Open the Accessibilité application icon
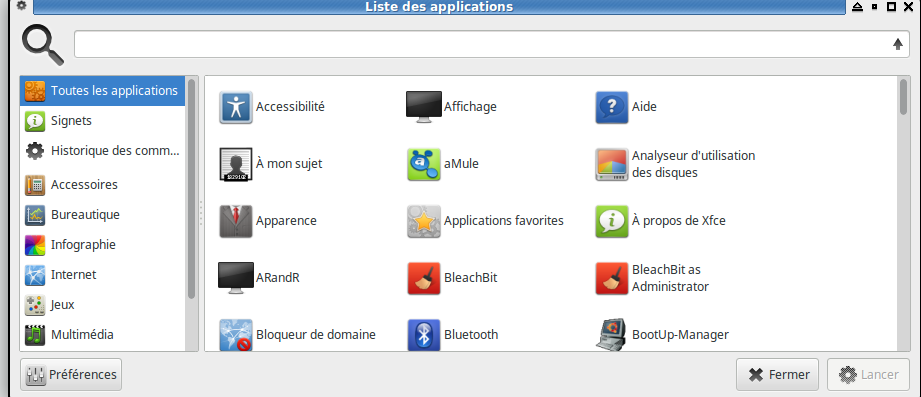921x397 pixels. tap(236, 107)
